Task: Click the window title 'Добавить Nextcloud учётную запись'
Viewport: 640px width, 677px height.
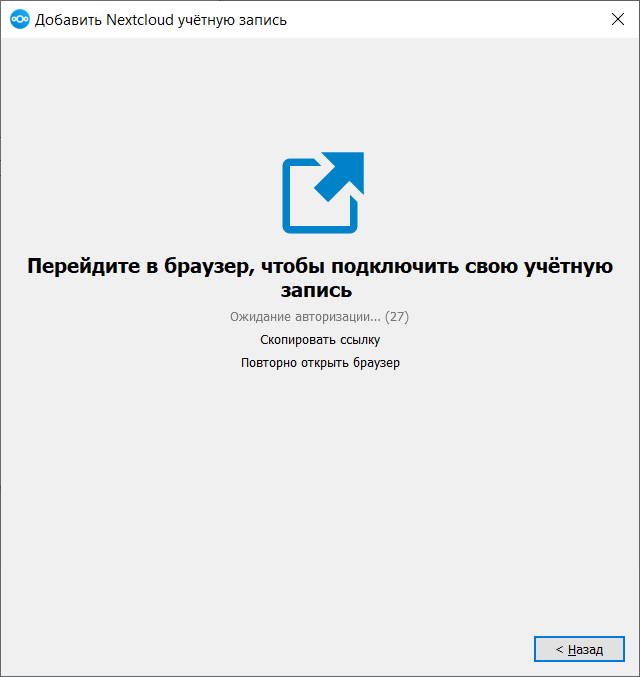Action: [x=161, y=20]
